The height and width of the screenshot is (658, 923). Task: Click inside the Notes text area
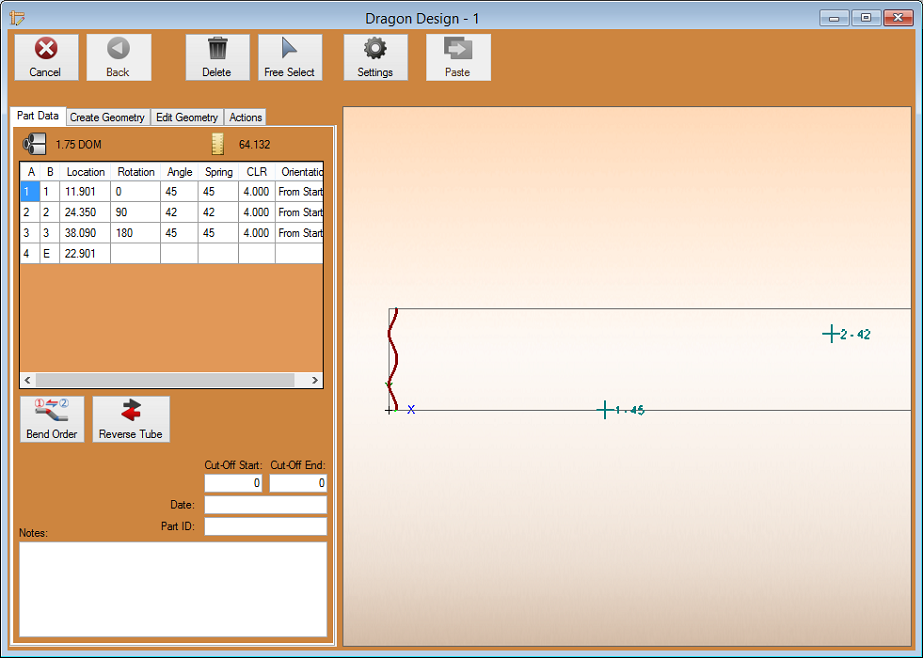[173, 589]
